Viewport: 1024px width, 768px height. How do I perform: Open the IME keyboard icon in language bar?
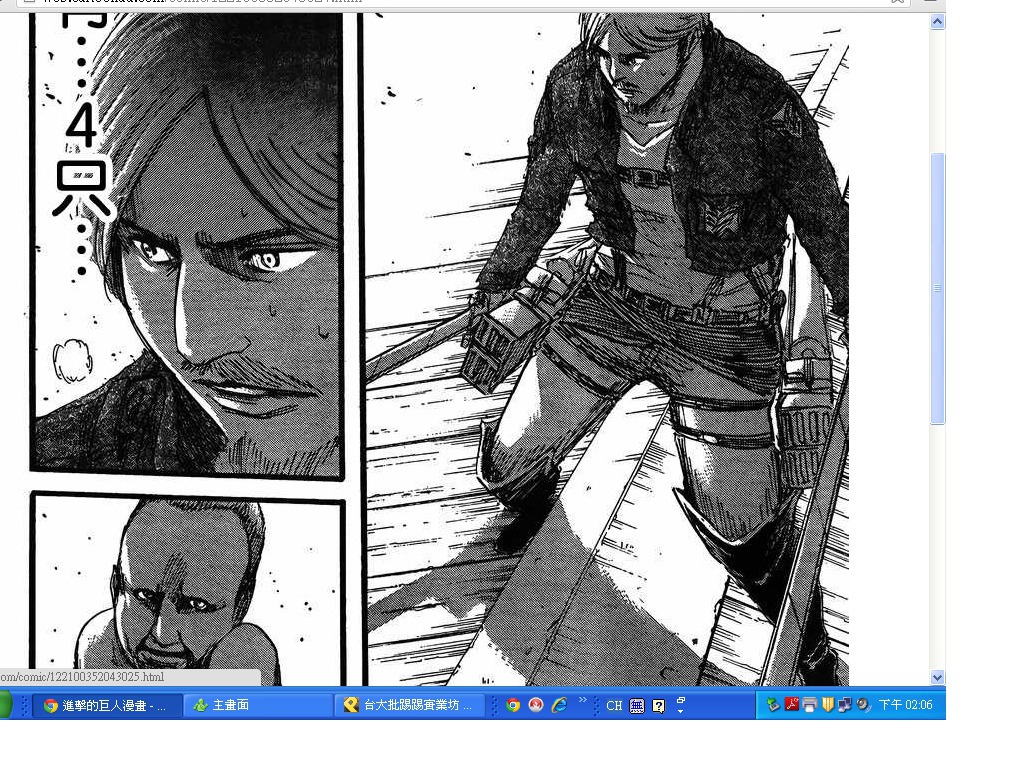[637, 706]
